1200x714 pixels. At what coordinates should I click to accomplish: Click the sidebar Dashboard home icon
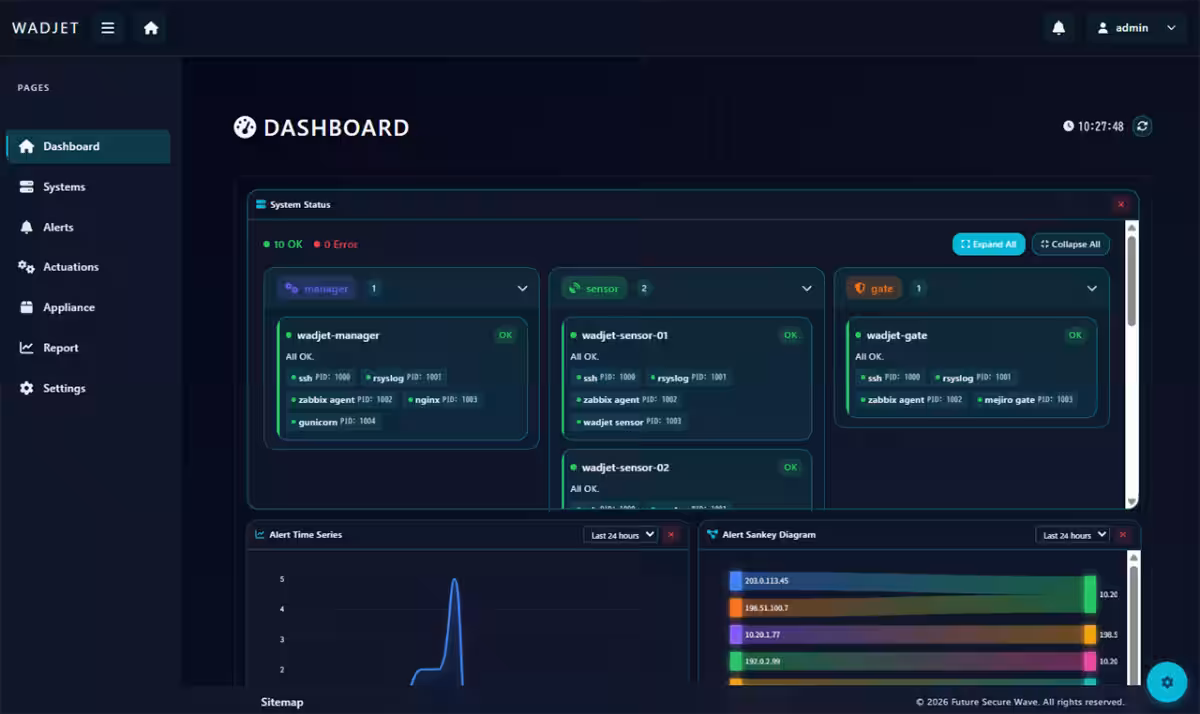coord(27,146)
